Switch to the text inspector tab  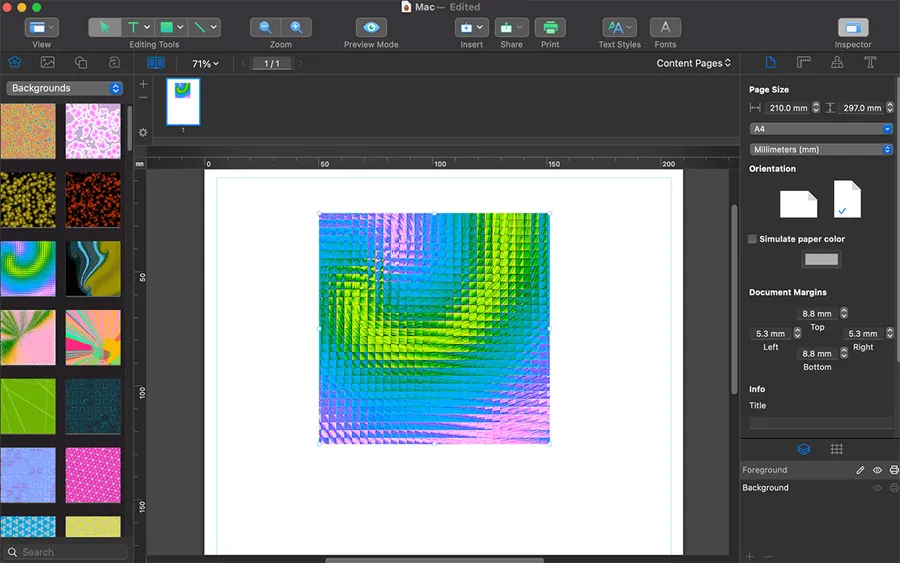point(870,63)
